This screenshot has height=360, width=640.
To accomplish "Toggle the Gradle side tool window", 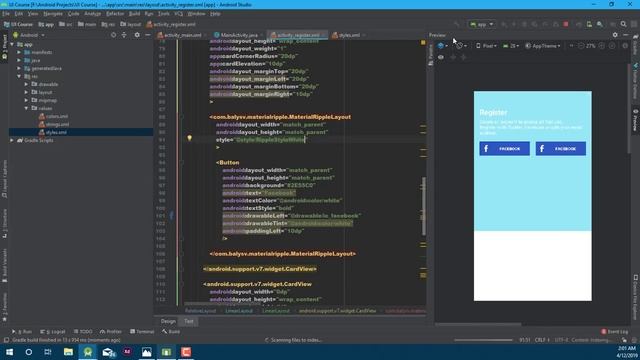I will pyautogui.click(x=636, y=46).
